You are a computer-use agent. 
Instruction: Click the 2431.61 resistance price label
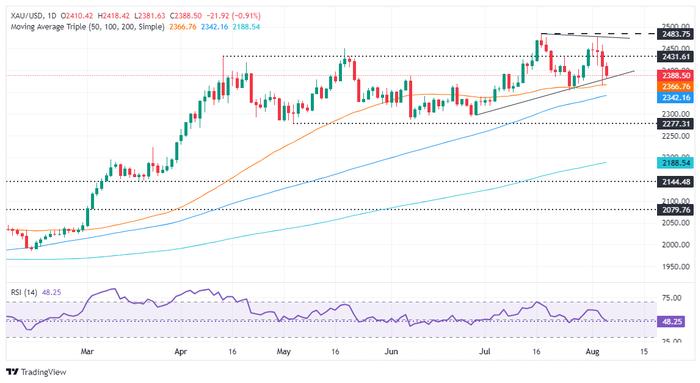[x=675, y=57]
